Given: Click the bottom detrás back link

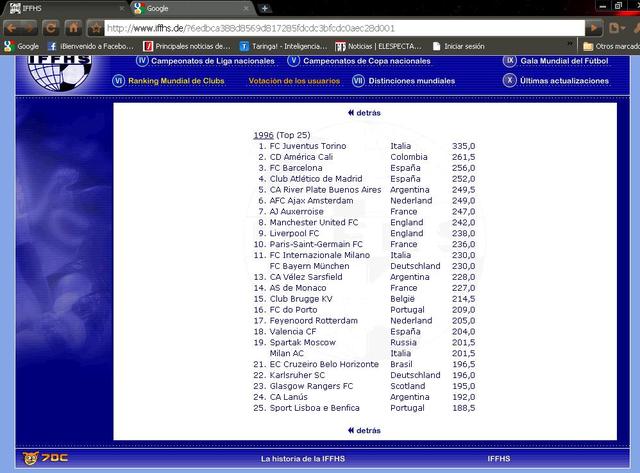Looking at the screenshot, I should tap(364, 431).
